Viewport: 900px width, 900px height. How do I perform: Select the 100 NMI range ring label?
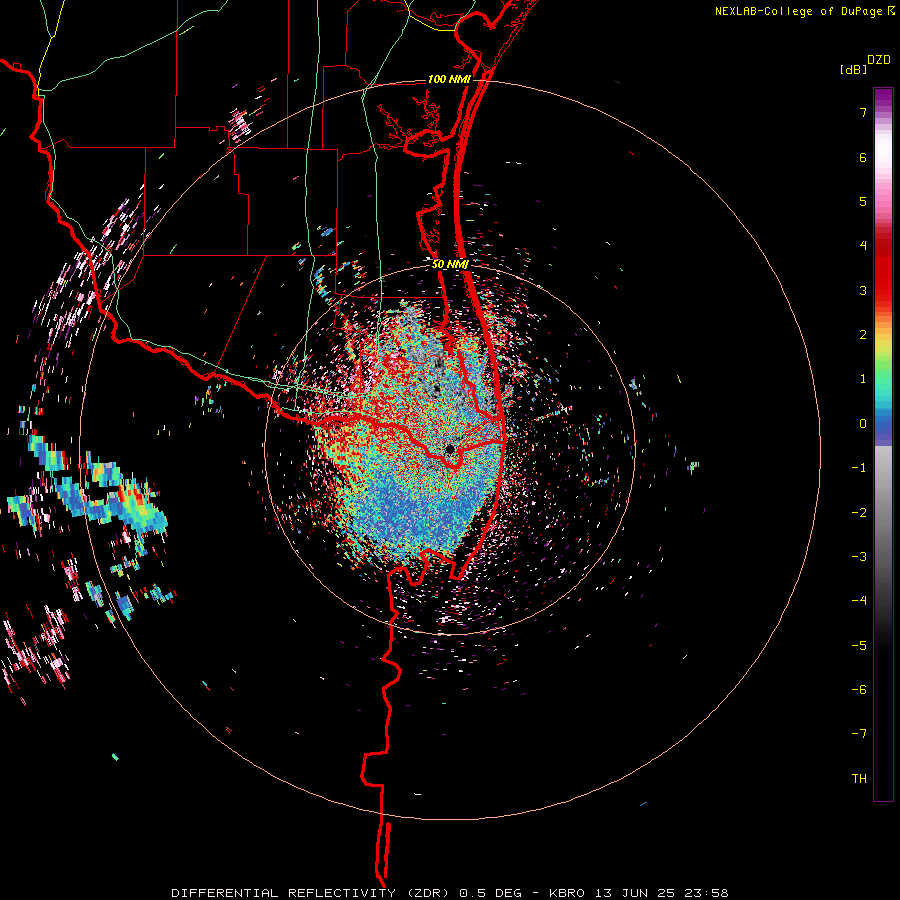click(x=449, y=79)
